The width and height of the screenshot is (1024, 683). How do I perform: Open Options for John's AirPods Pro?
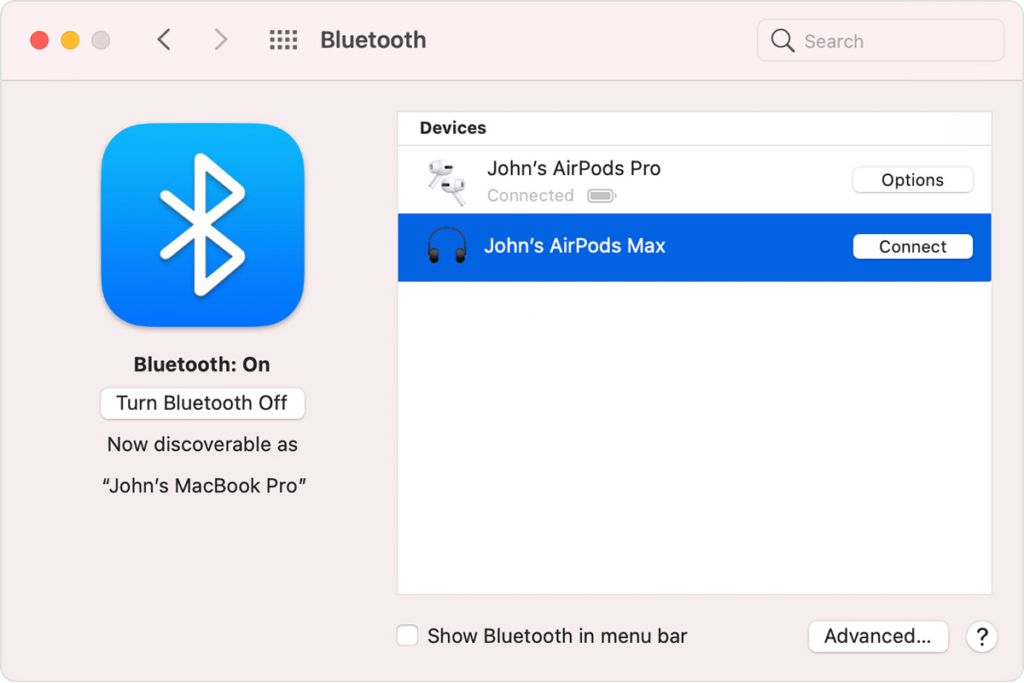pos(912,180)
